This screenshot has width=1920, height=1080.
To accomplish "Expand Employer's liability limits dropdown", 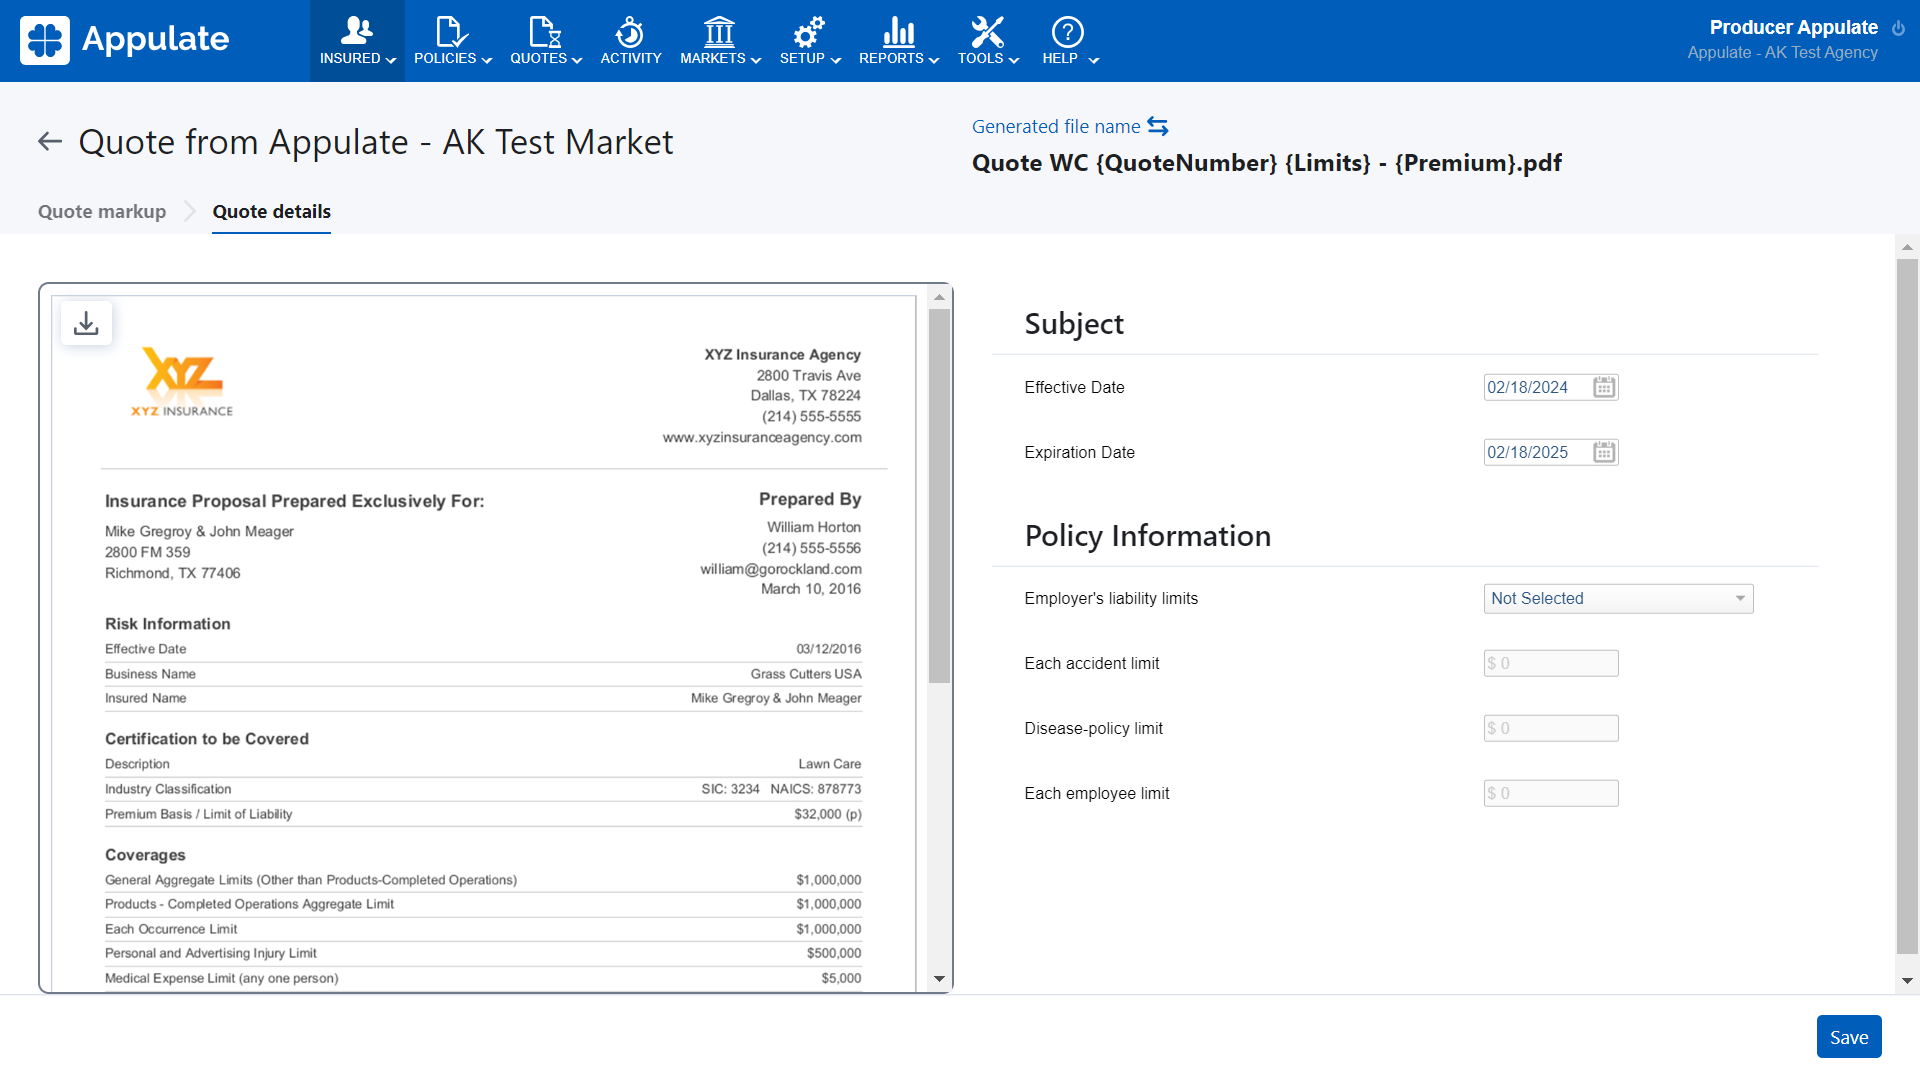I will (x=1618, y=599).
